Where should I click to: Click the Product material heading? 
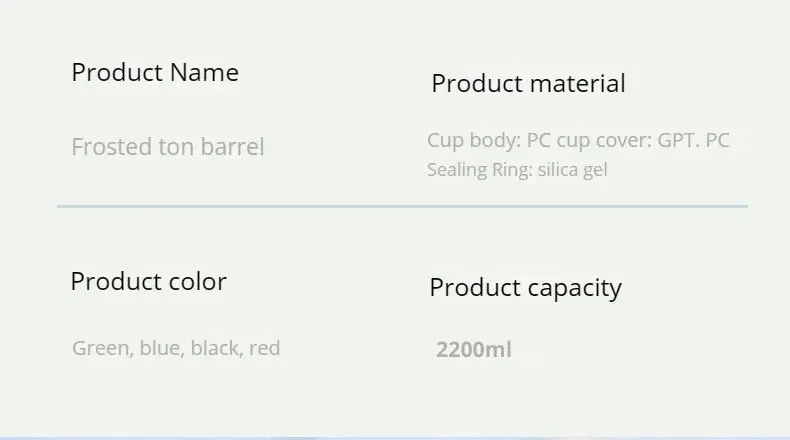528,84
